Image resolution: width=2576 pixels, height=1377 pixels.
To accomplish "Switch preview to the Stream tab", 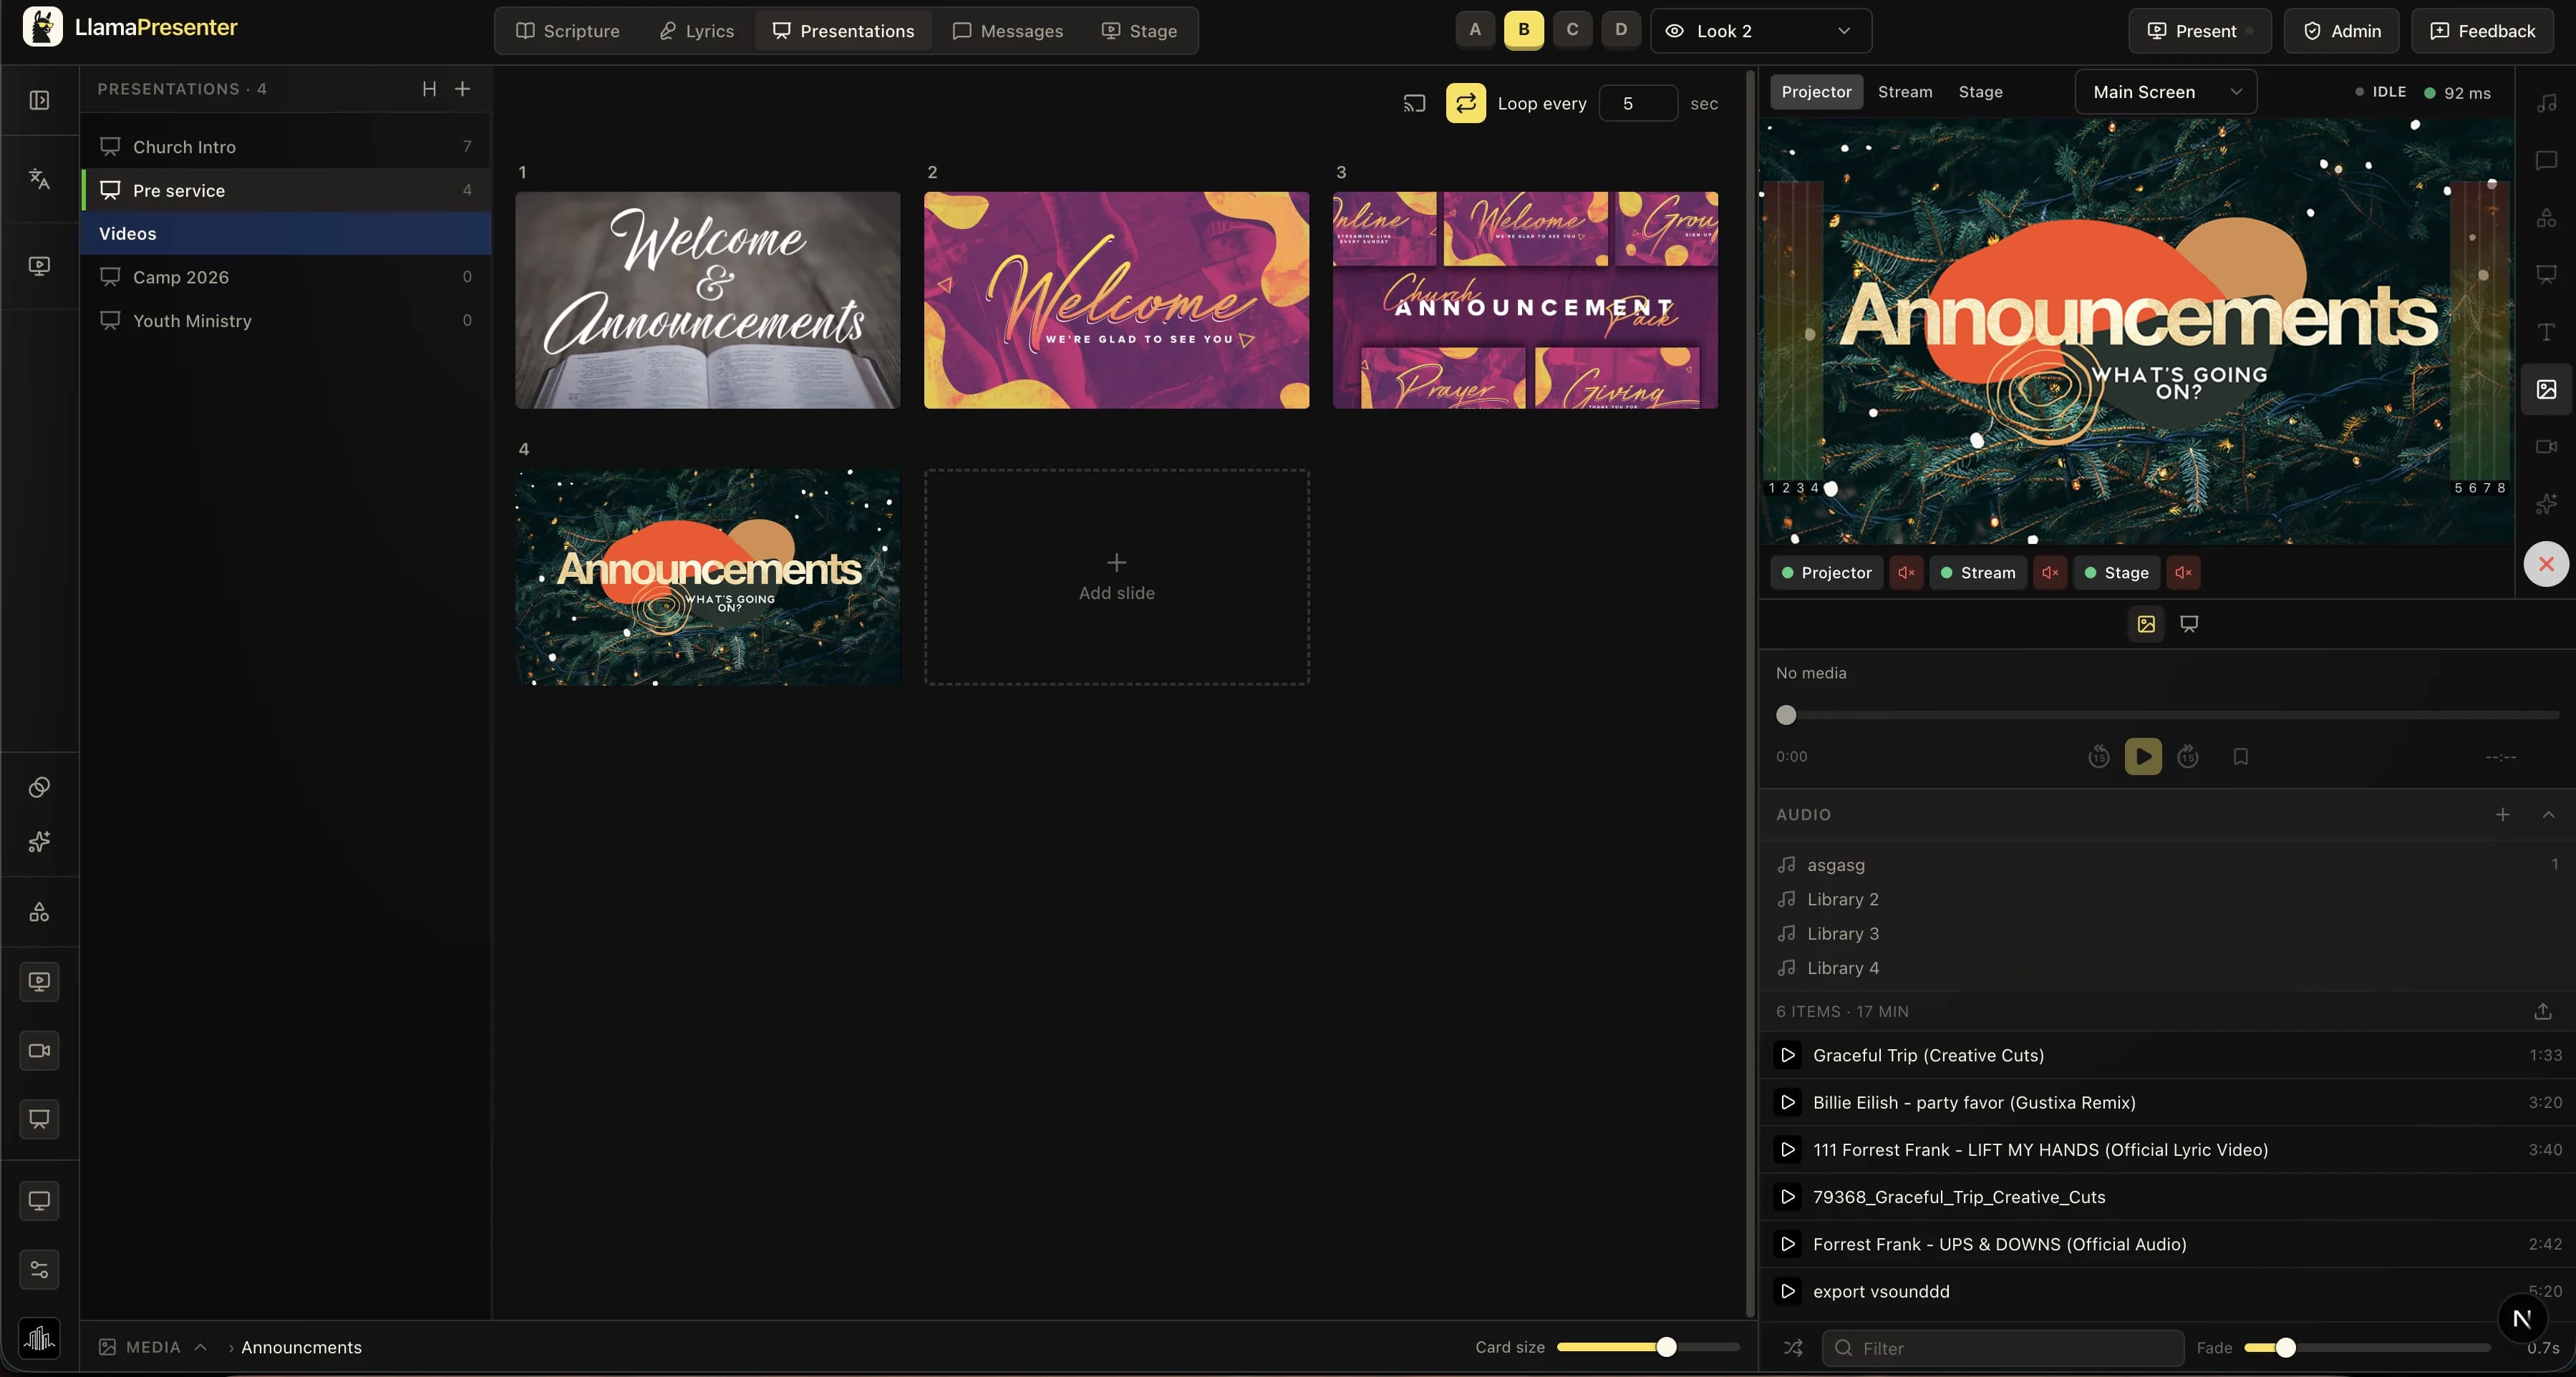I will pyautogui.click(x=1904, y=91).
